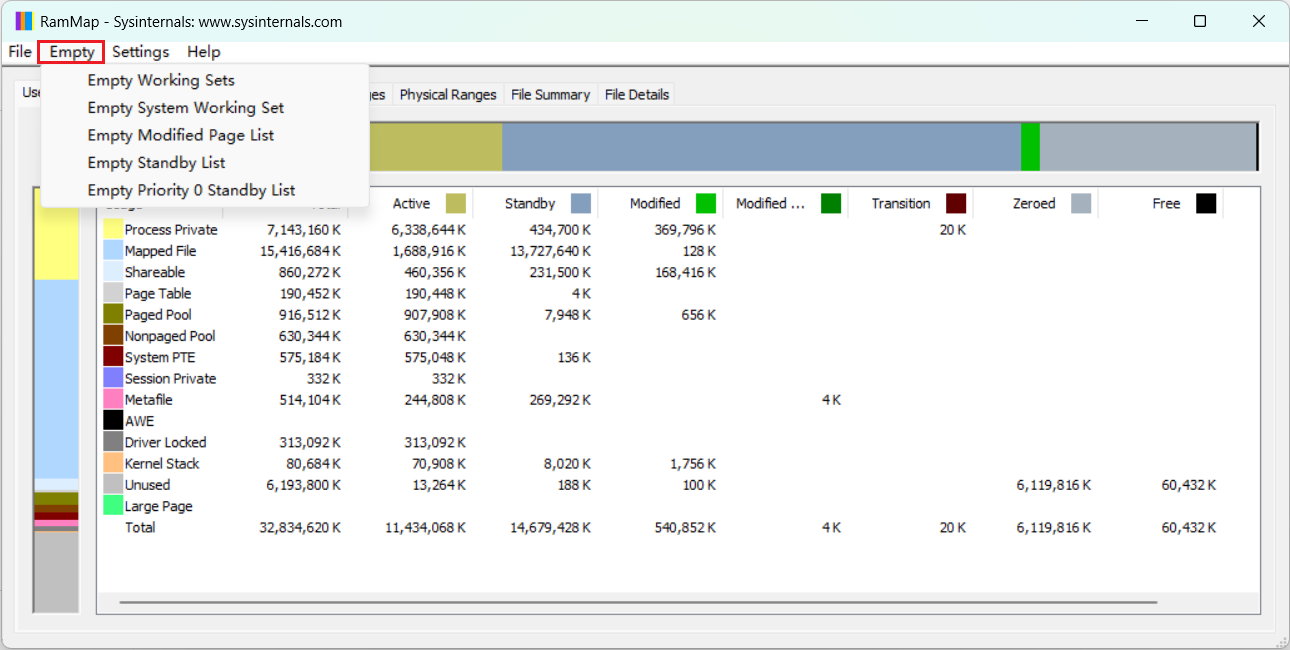Switch to the File Summary tab
Image resolution: width=1290 pixels, height=650 pixels.
pyautogui.click(x=550, y=95)
